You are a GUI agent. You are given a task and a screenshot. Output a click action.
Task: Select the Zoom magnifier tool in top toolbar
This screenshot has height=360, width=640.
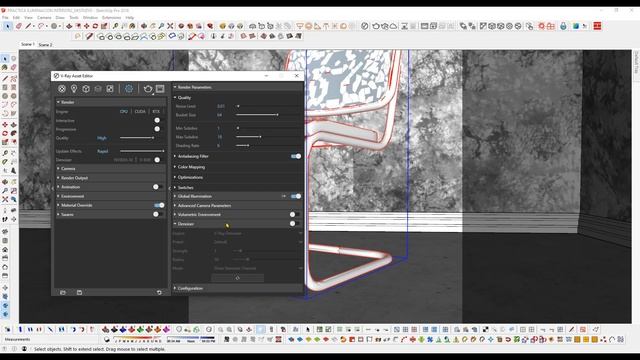tap(161, 26)
